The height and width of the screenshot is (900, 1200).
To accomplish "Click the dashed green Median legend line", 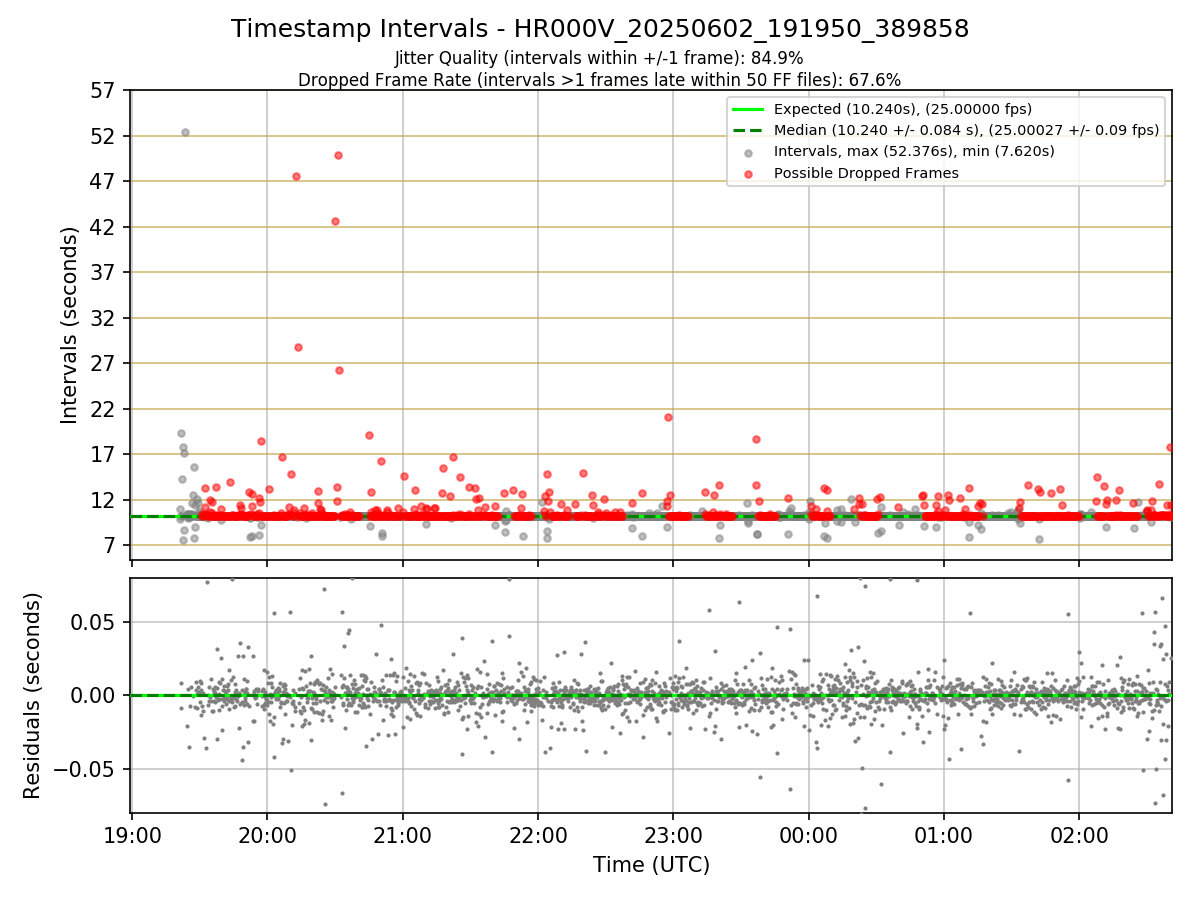I will [748, 130].
